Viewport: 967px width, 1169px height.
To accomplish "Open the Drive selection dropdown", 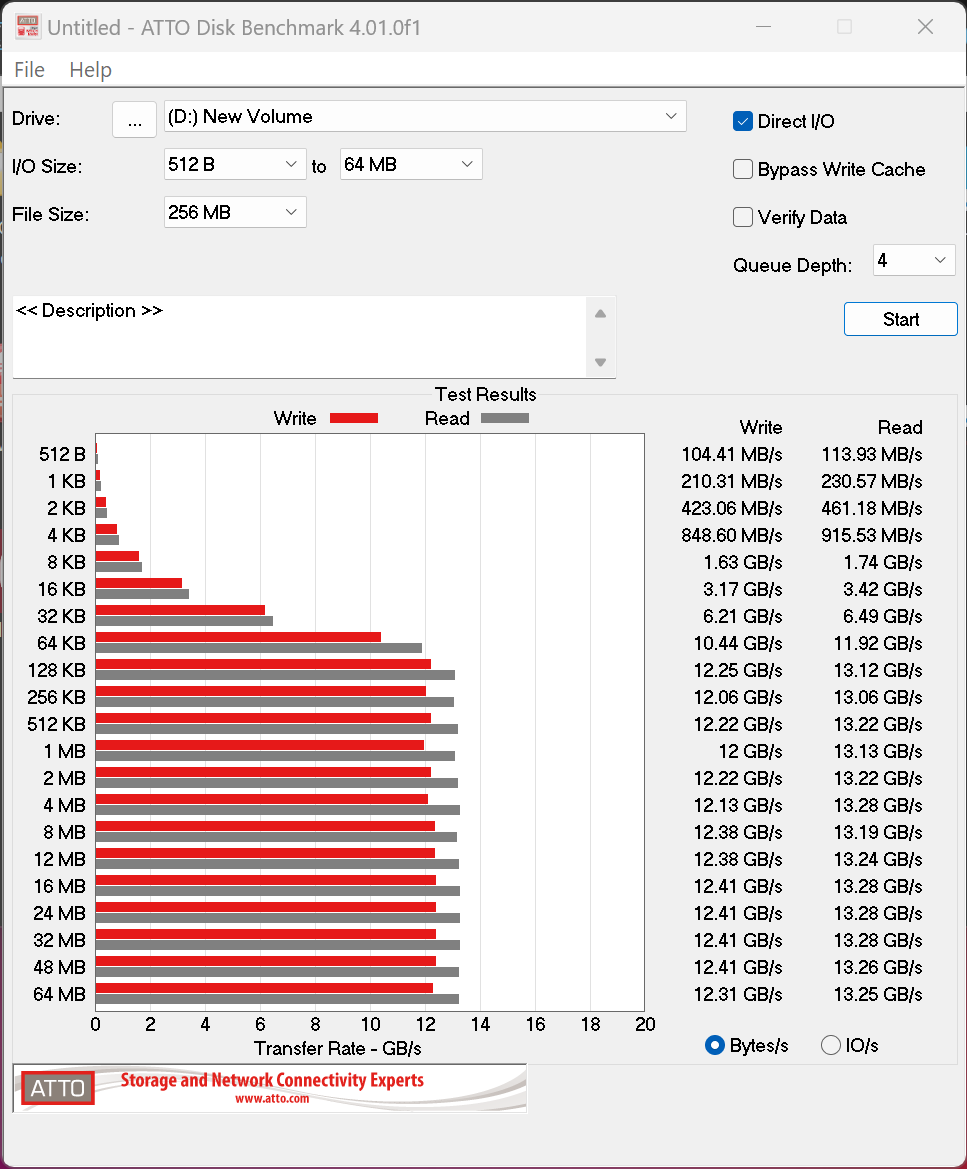I will (x=425, y=117).
